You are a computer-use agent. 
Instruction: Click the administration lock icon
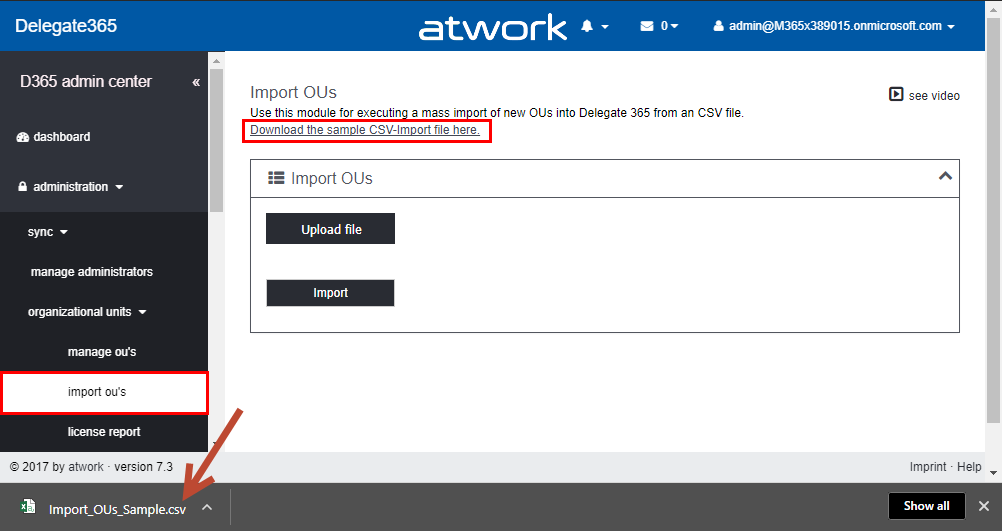tap(22, 187)
